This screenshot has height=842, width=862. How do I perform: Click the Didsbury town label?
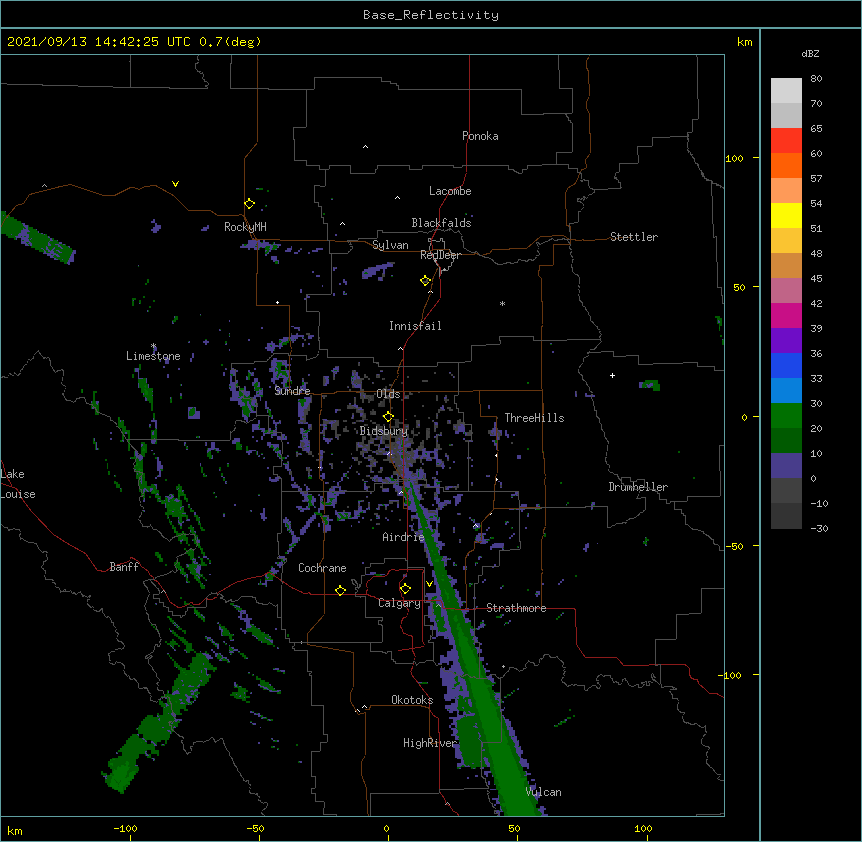(384, 431)
